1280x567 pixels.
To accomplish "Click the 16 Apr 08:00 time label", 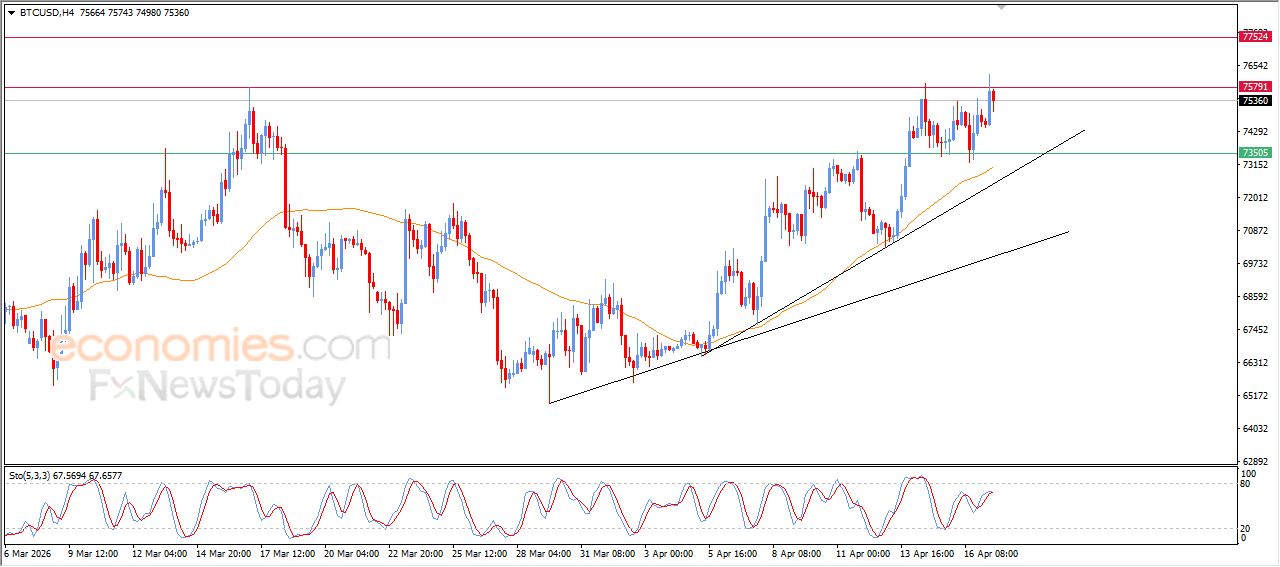I will coord(991,553).
